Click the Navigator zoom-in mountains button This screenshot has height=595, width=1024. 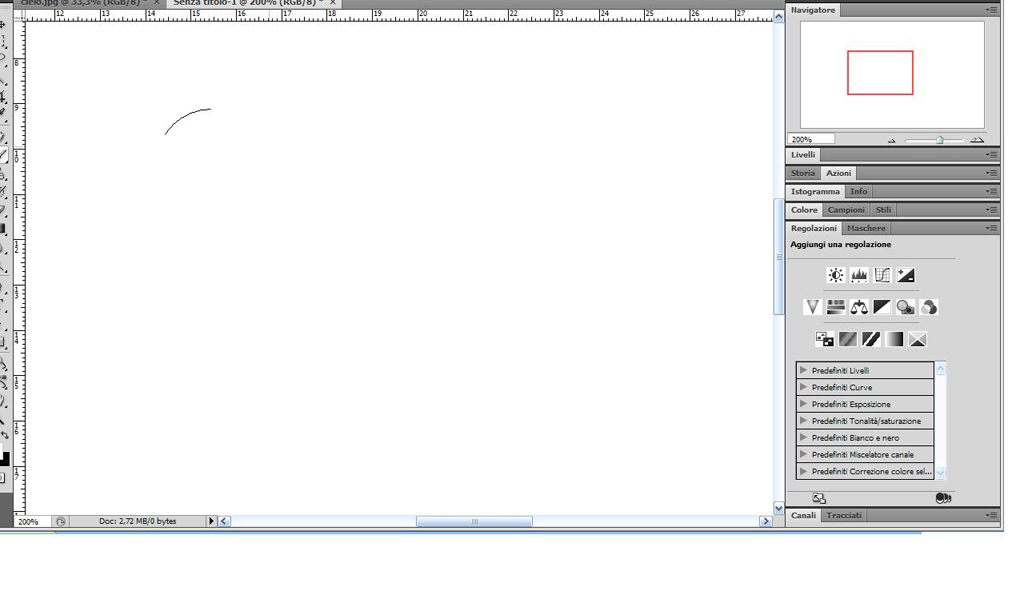977,140
